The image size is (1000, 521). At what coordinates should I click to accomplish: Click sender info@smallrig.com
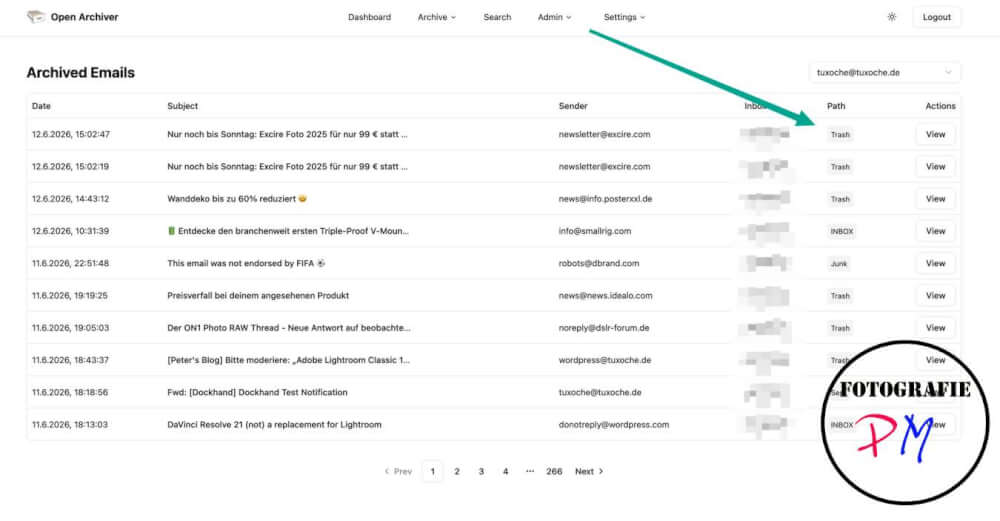click(x=594, y=231)
